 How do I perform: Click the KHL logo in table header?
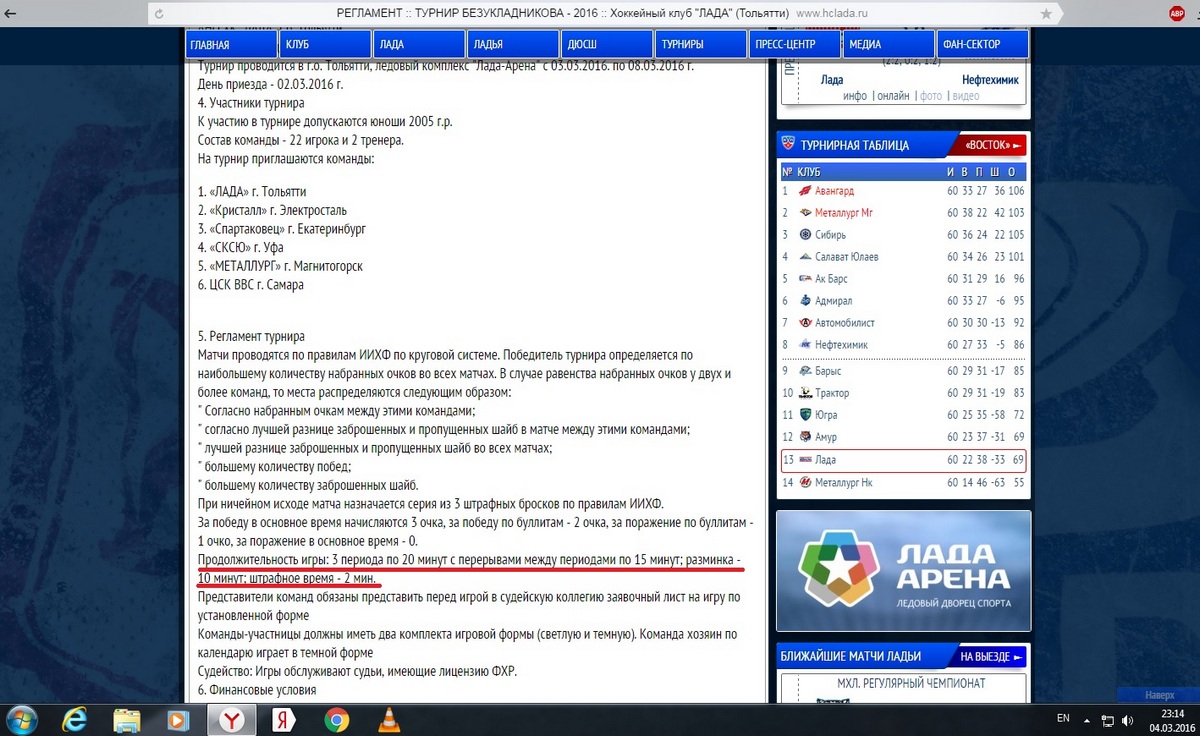[788, 145]
